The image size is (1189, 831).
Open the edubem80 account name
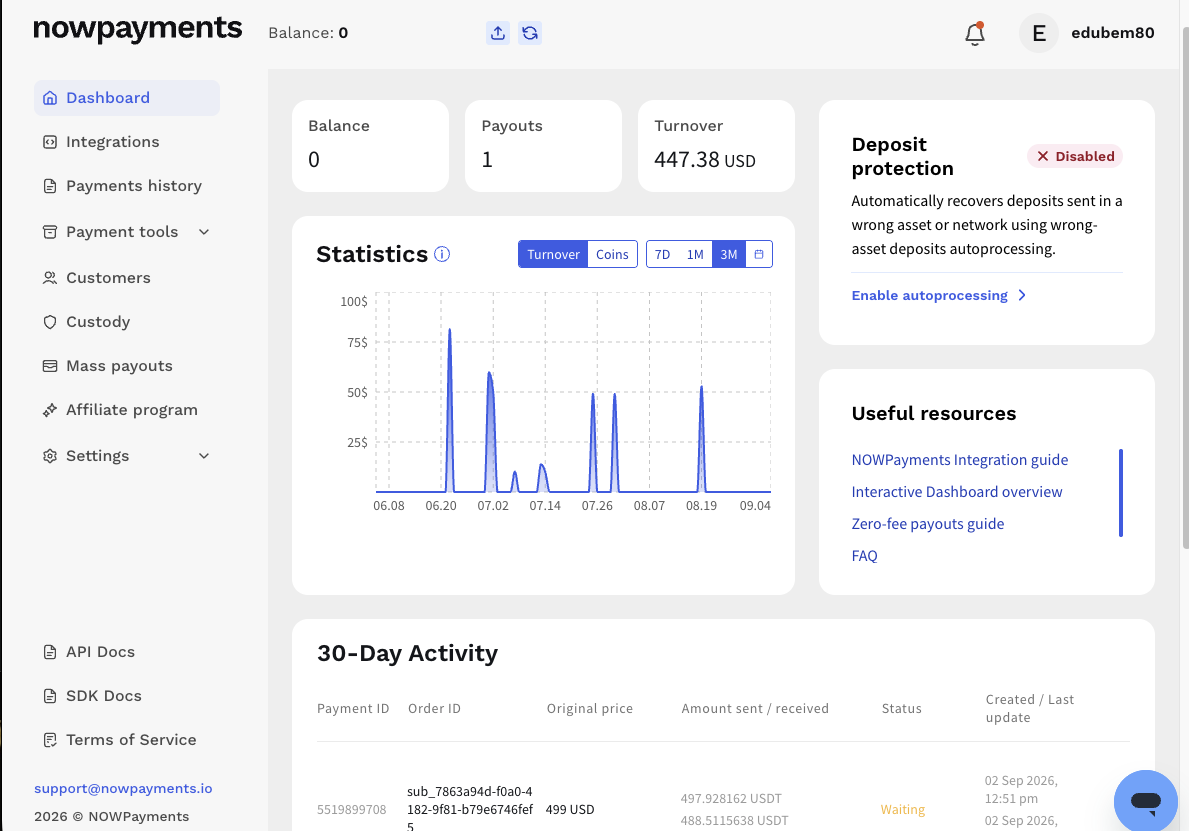(1112, 33)
